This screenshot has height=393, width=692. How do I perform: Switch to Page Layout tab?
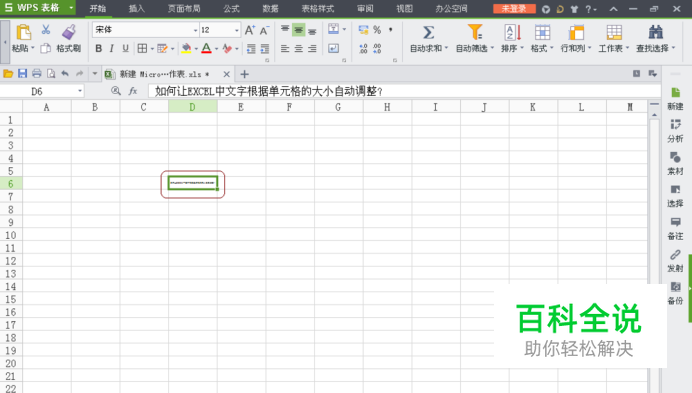184,8
